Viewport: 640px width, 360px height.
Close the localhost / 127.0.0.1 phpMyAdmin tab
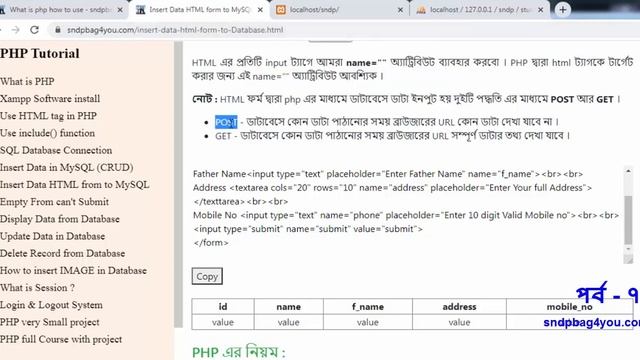pyautogui.click(x=540, y=10)
